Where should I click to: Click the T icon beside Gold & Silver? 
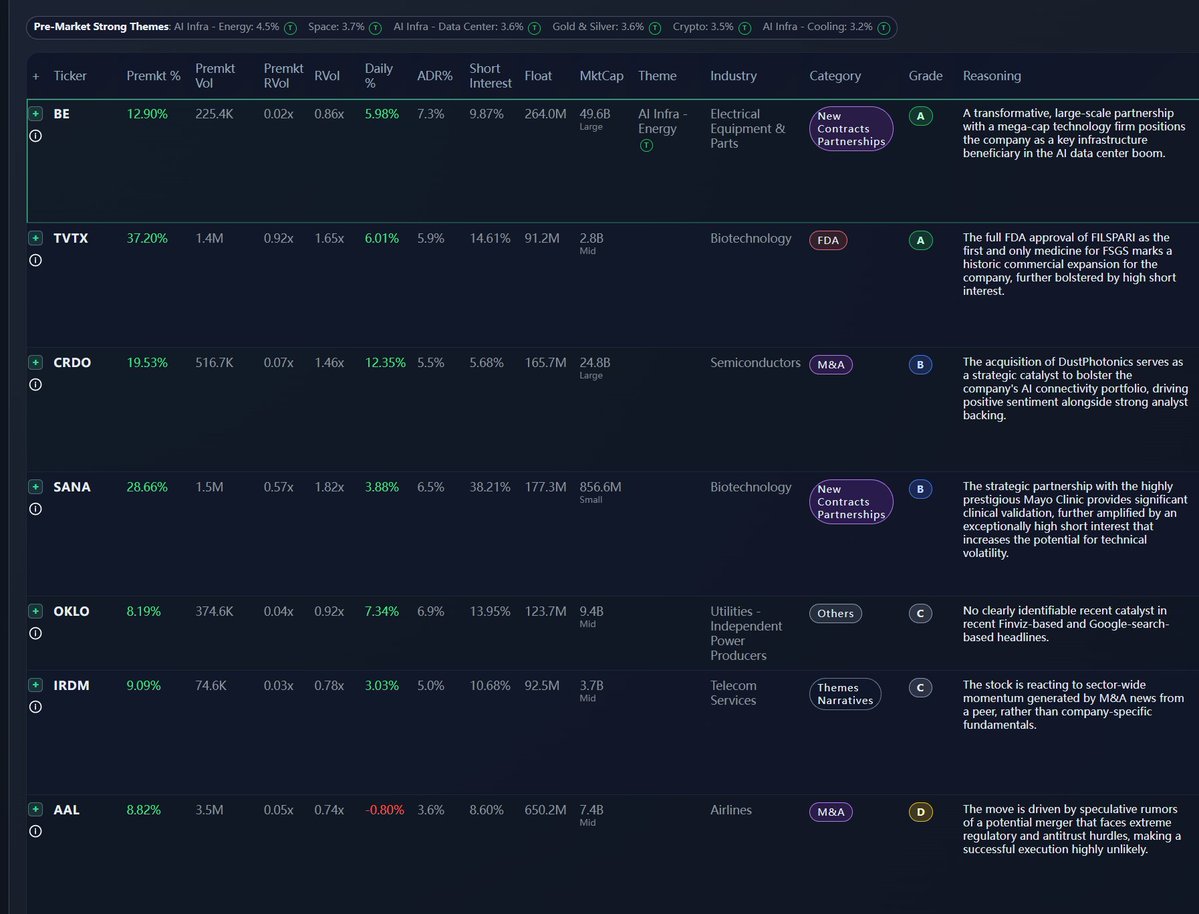pos(655,28)
